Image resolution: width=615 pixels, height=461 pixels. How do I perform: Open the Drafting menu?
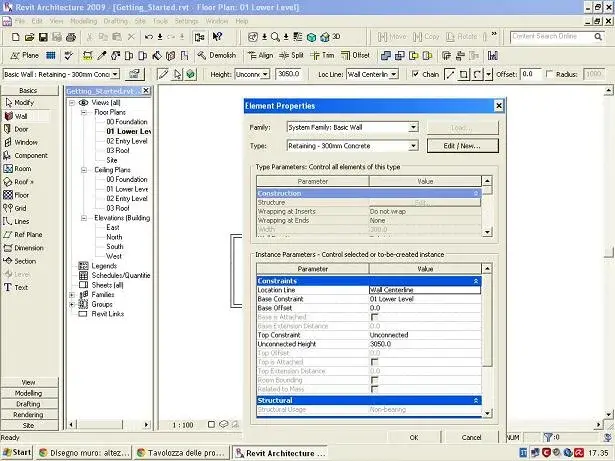point(116,21)
